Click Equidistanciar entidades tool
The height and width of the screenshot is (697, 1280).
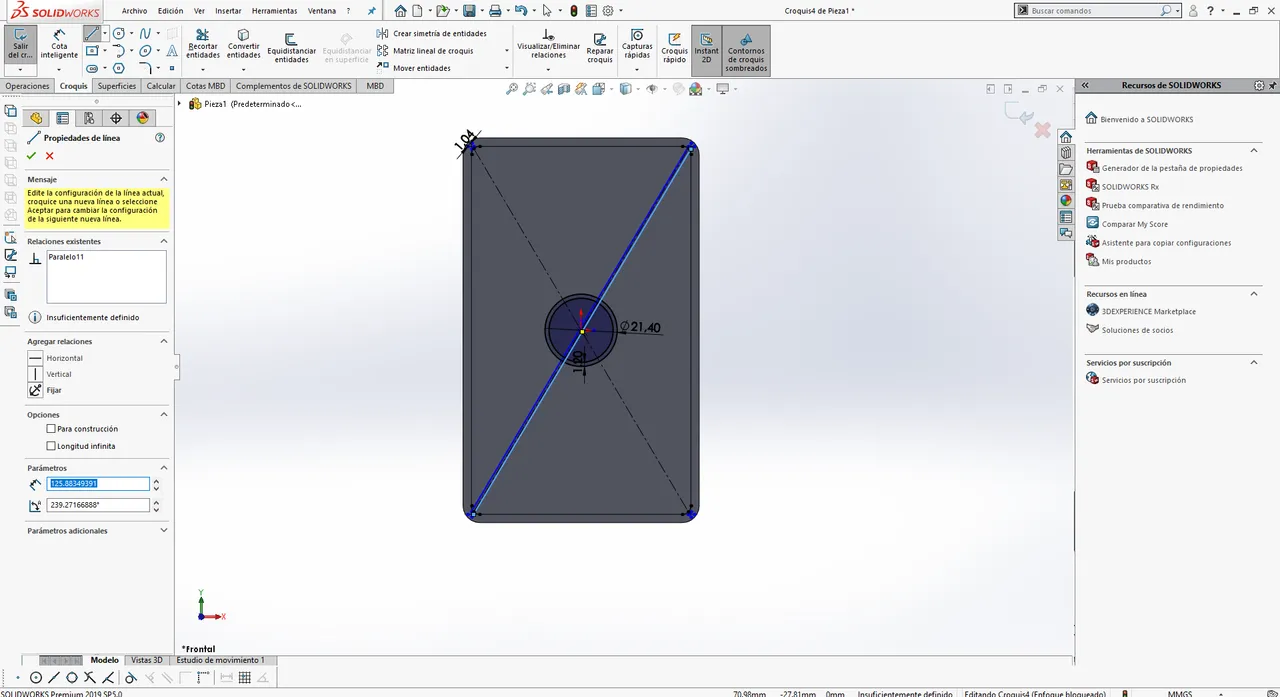tap(292, 48)
